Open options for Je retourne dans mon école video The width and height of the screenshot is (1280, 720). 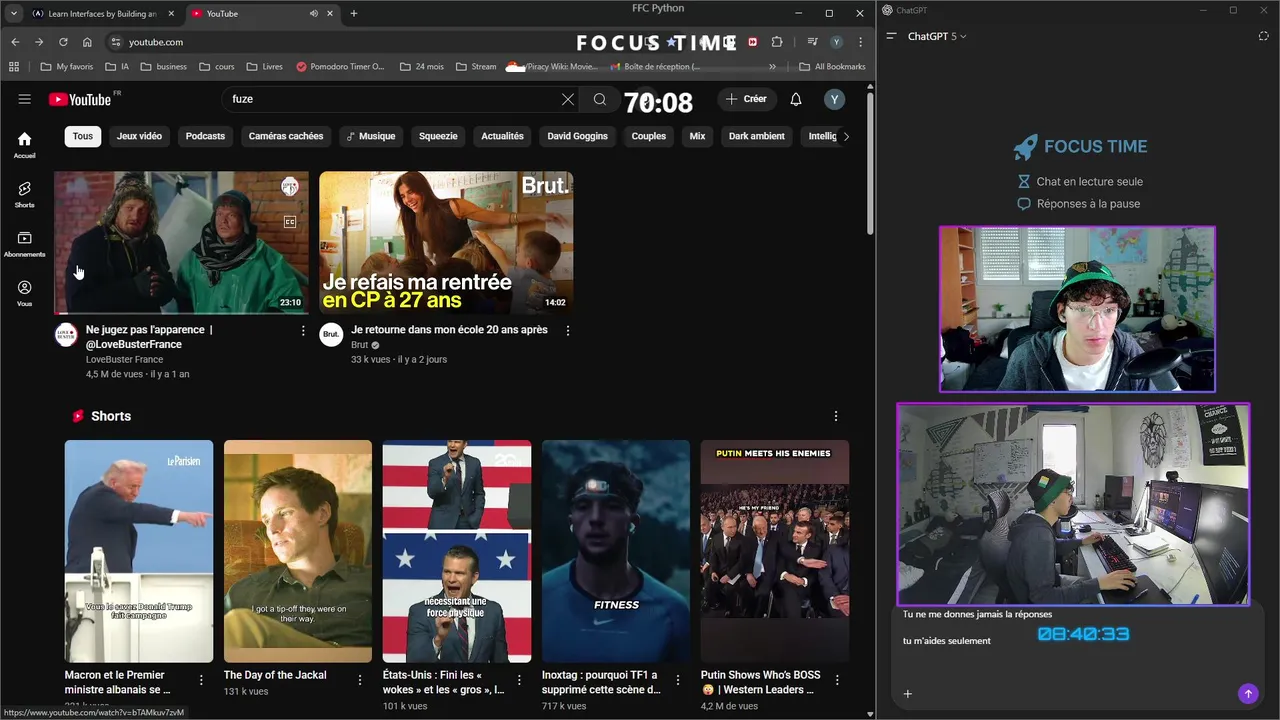pos(568,330)
